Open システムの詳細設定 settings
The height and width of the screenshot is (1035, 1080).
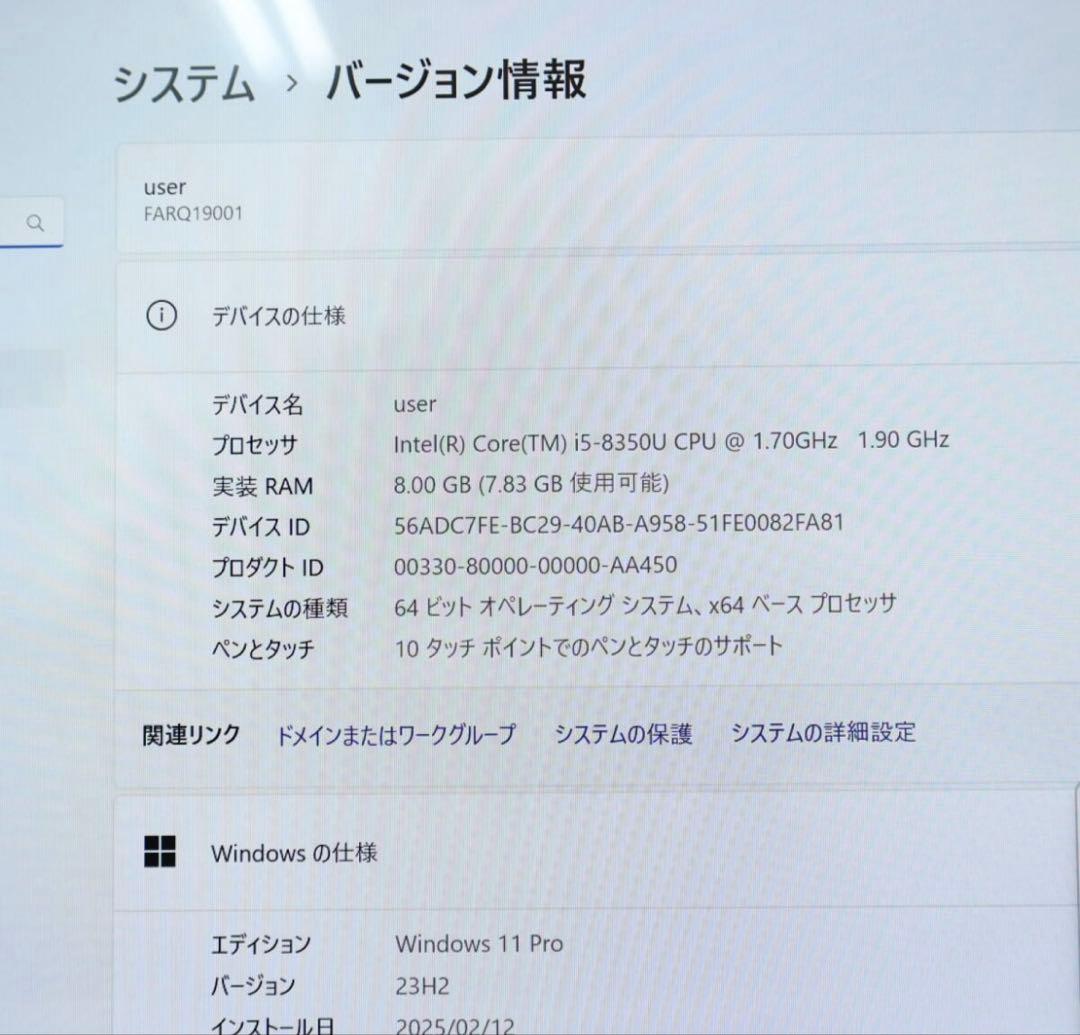pyautogui.click(x=824, y=733)
